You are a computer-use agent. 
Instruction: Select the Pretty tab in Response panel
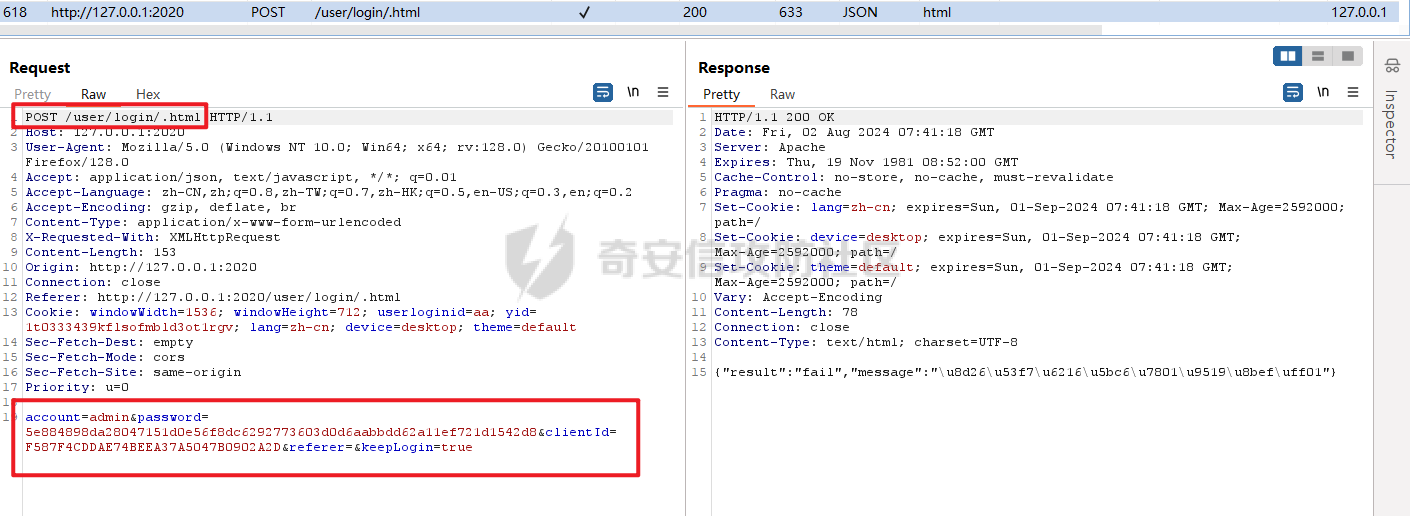point(721,94)
